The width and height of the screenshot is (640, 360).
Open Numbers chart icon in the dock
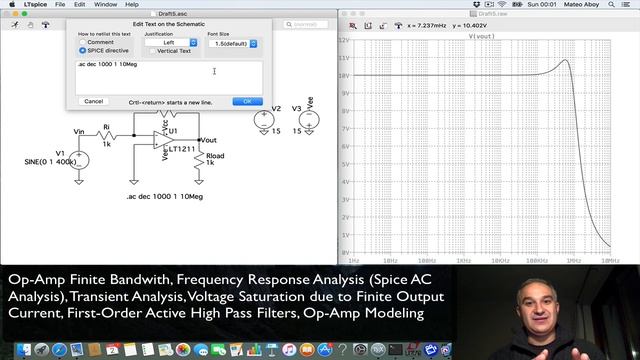(254, 350)
